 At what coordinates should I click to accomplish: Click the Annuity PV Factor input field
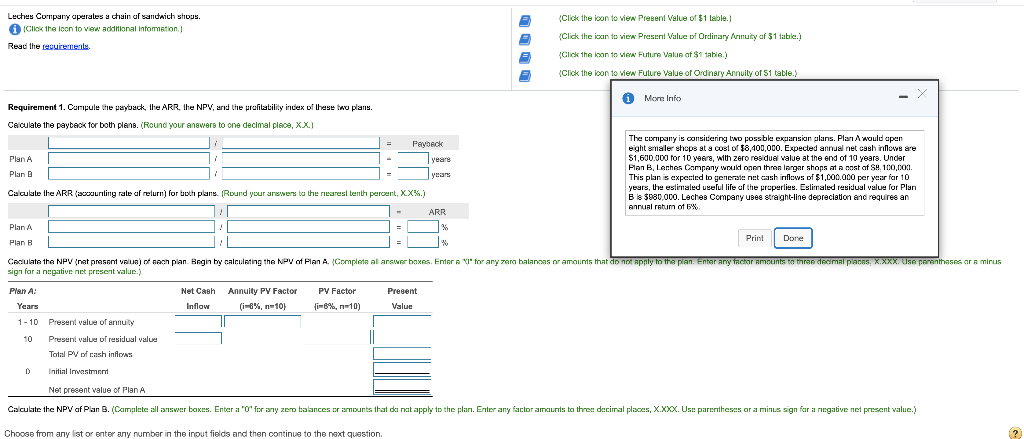[263, 321]
